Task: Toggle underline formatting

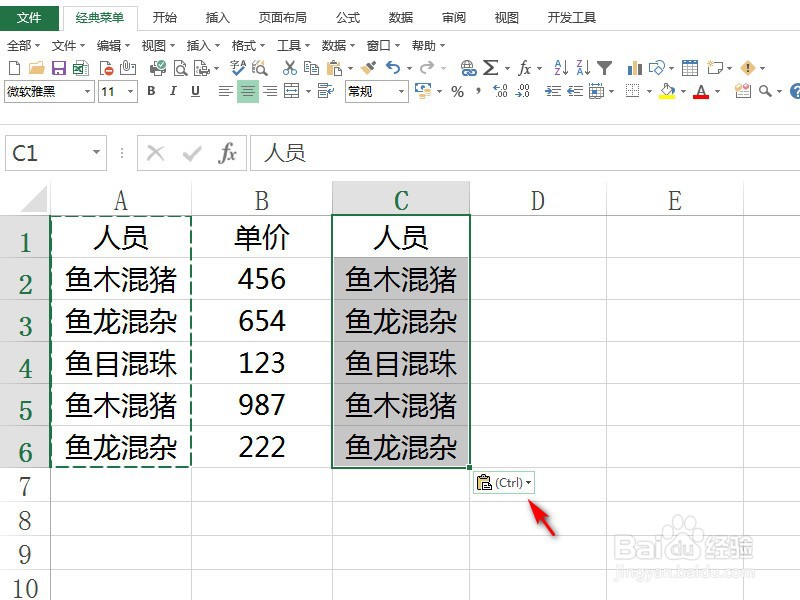Action: coord(194,90)
